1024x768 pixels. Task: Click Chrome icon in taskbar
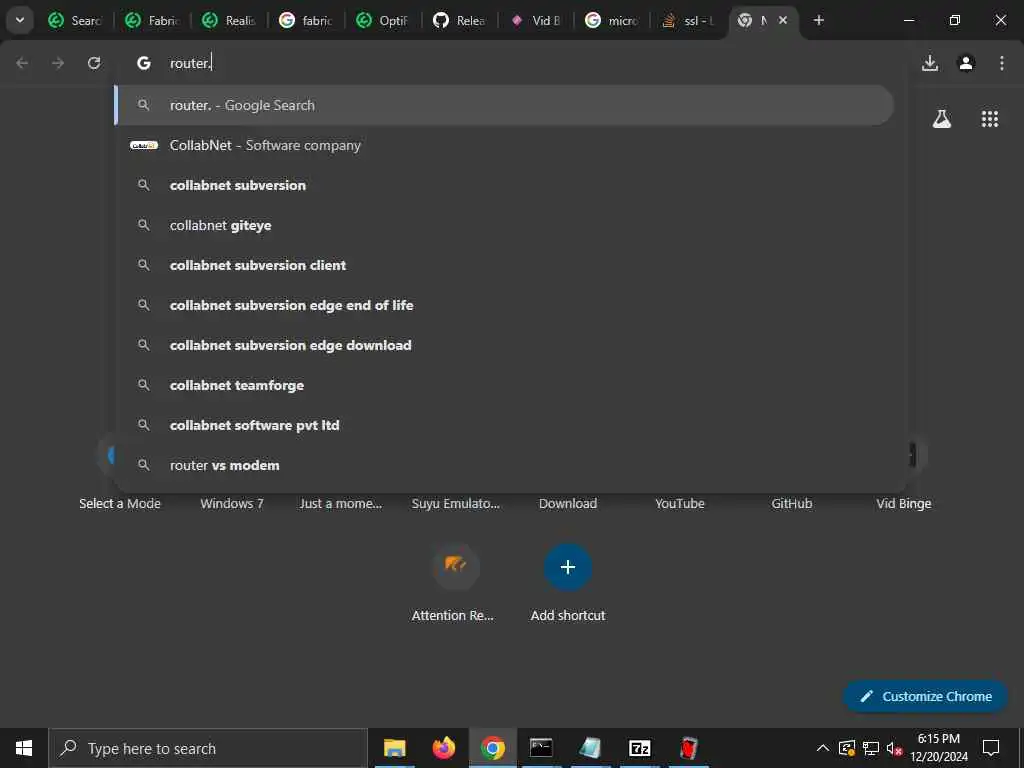(x=492, y=748)
